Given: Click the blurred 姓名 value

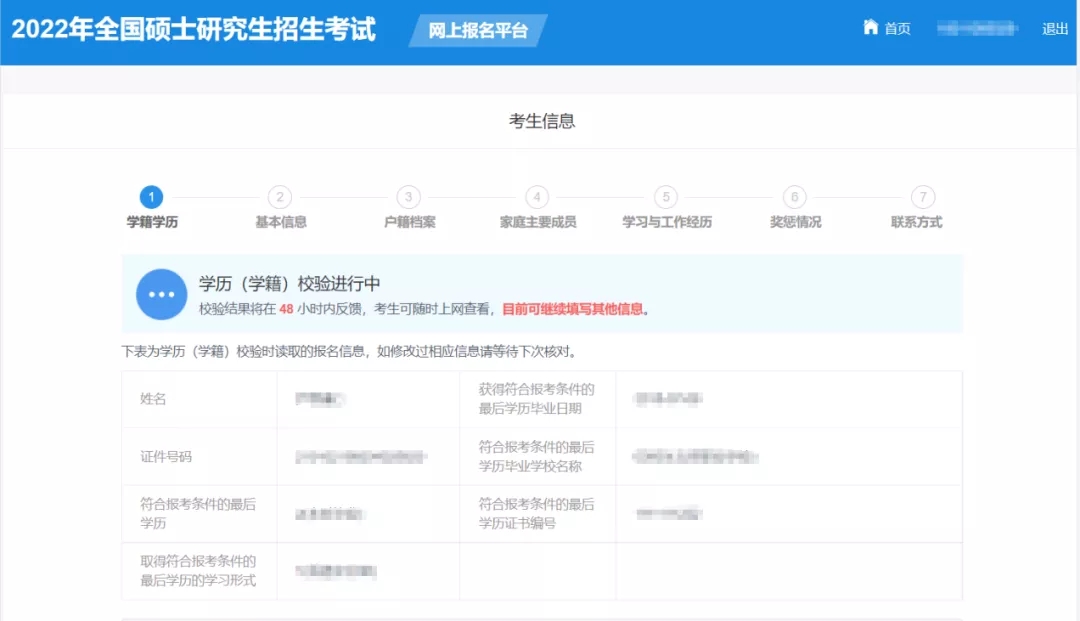Looking at the screenshot, I should pyautogui.click(x=320, y=399).
